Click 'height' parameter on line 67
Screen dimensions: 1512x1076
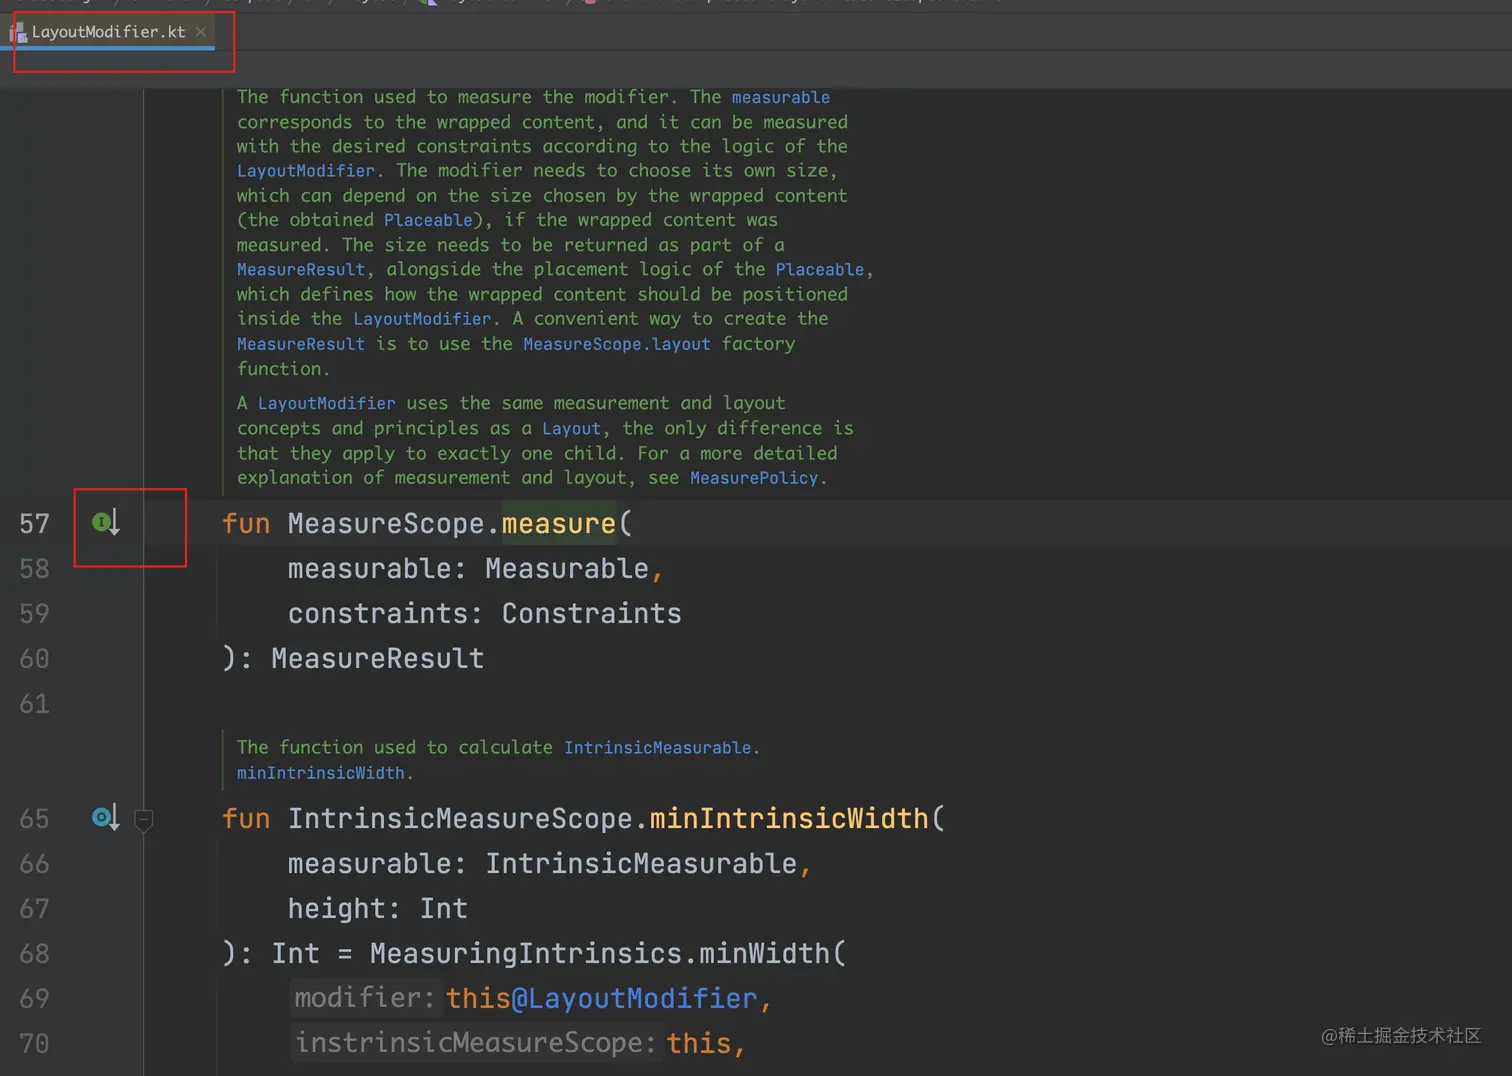pos(337,908)
